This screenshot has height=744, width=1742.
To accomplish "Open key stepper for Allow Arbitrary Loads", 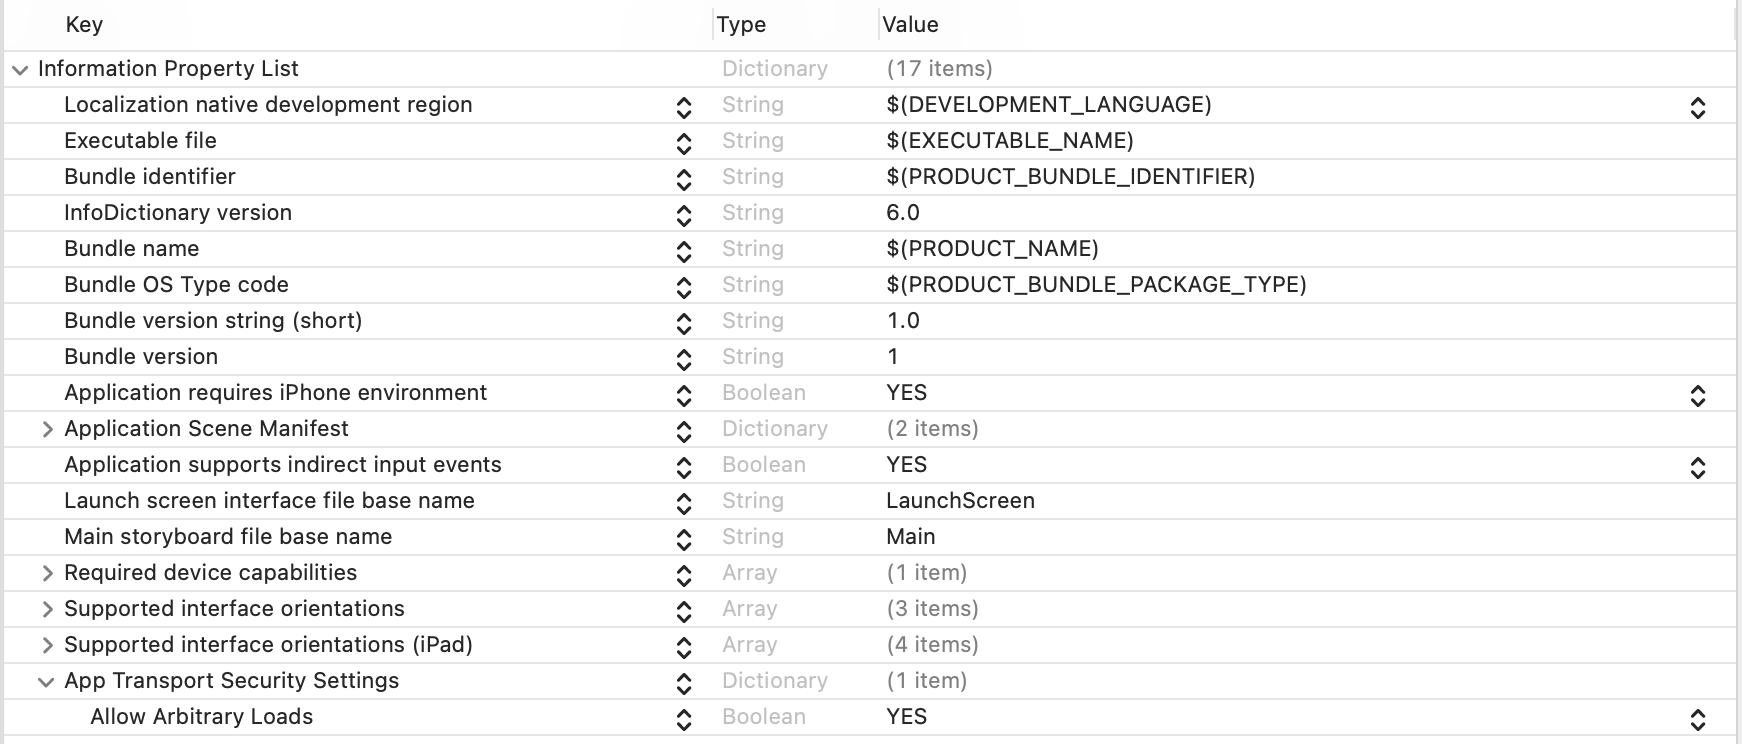I will pos(684,719).
